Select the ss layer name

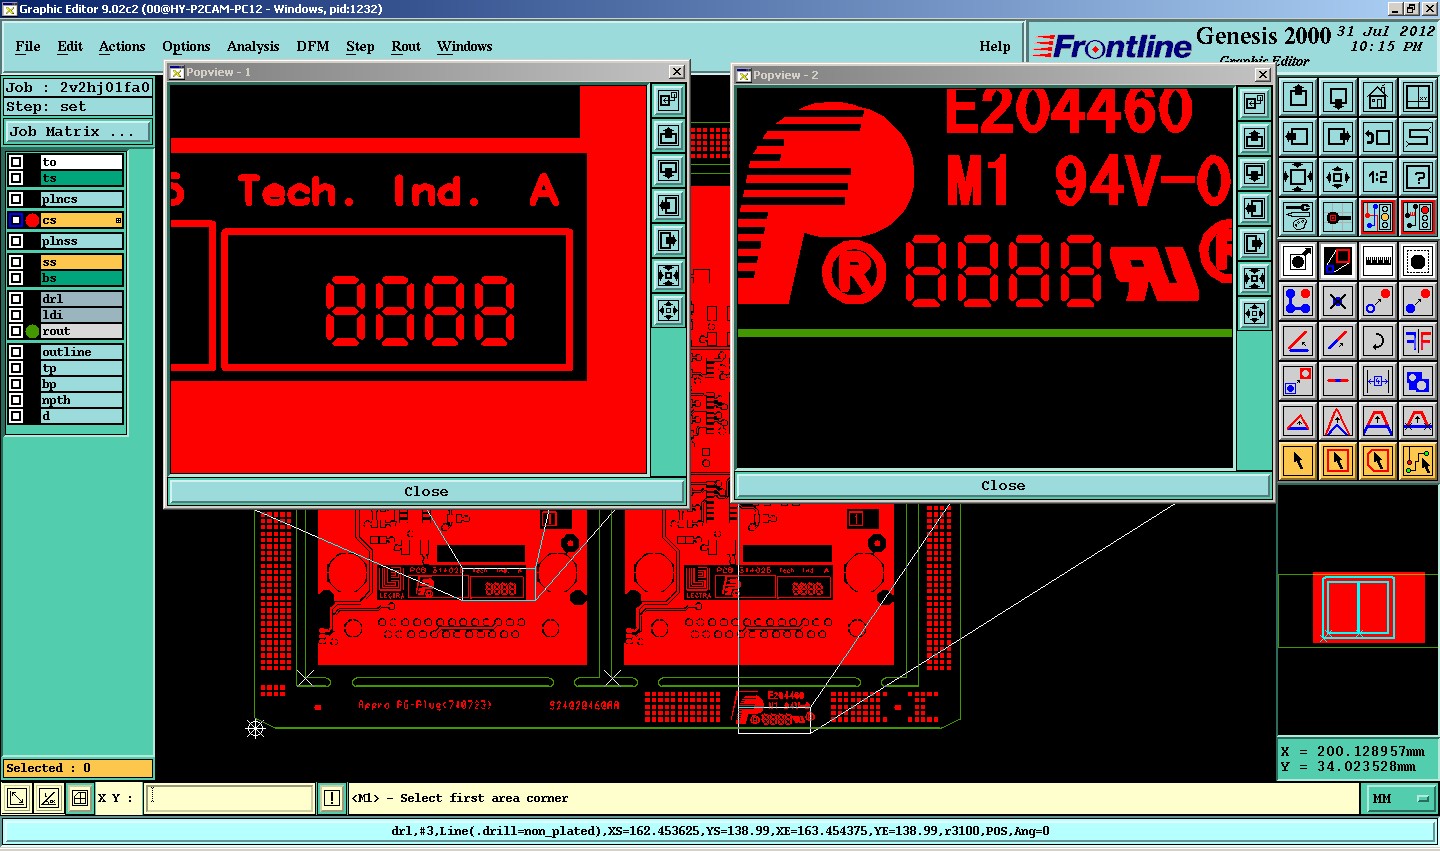(x=82, y=262)
